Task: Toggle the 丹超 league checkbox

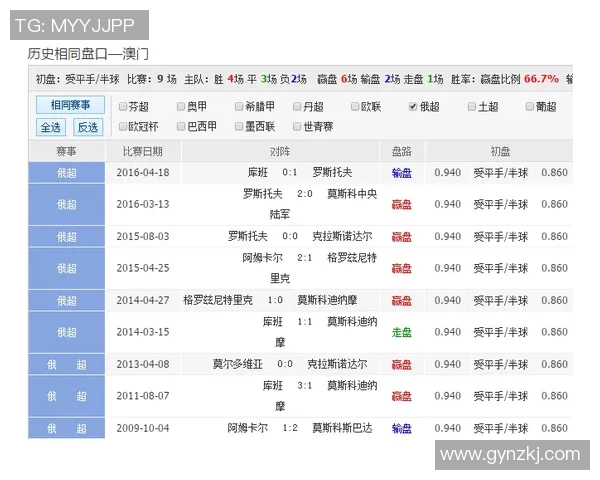Action: pos(297,106)
